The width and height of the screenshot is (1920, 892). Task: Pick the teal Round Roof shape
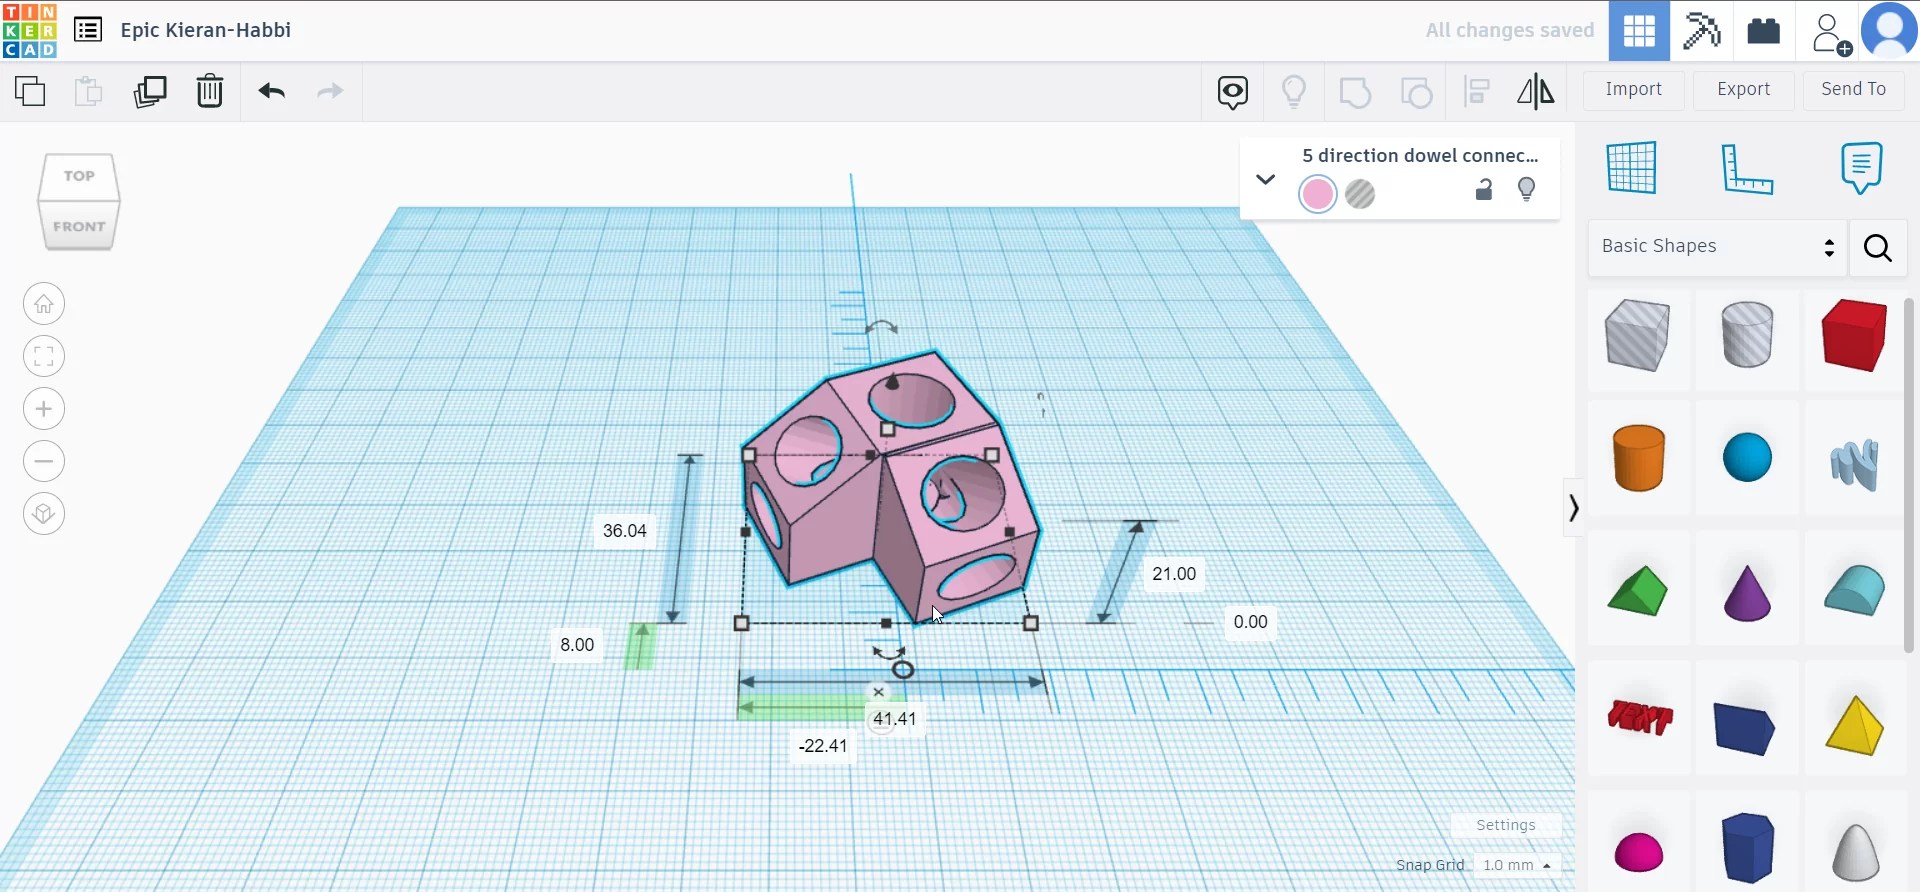[1855, 590]
